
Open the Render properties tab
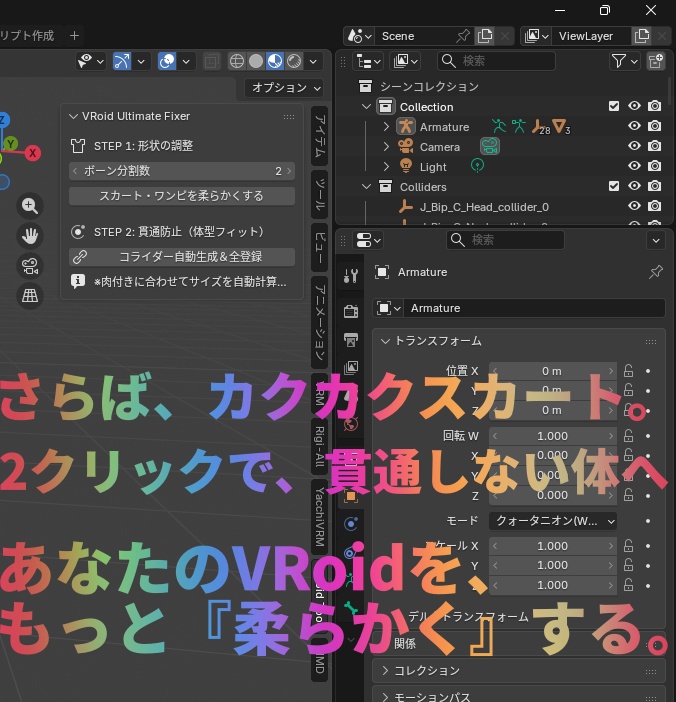[351, 311]
